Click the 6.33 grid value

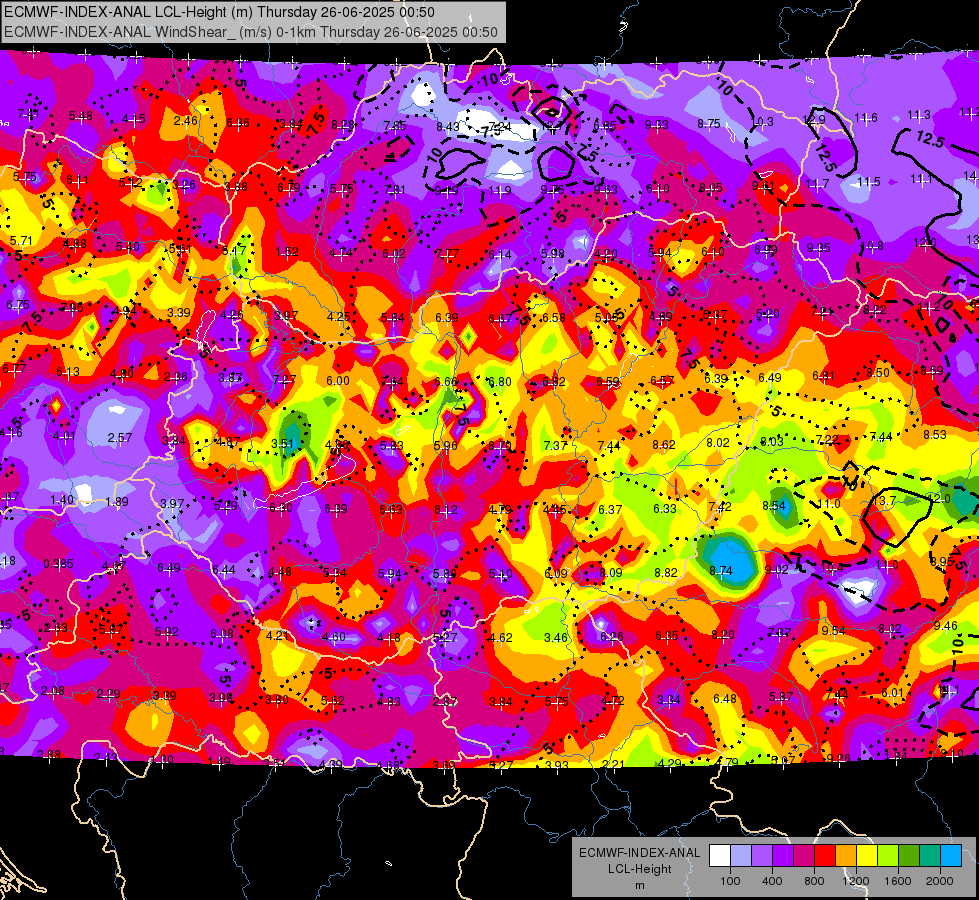[x=664, y=508]
